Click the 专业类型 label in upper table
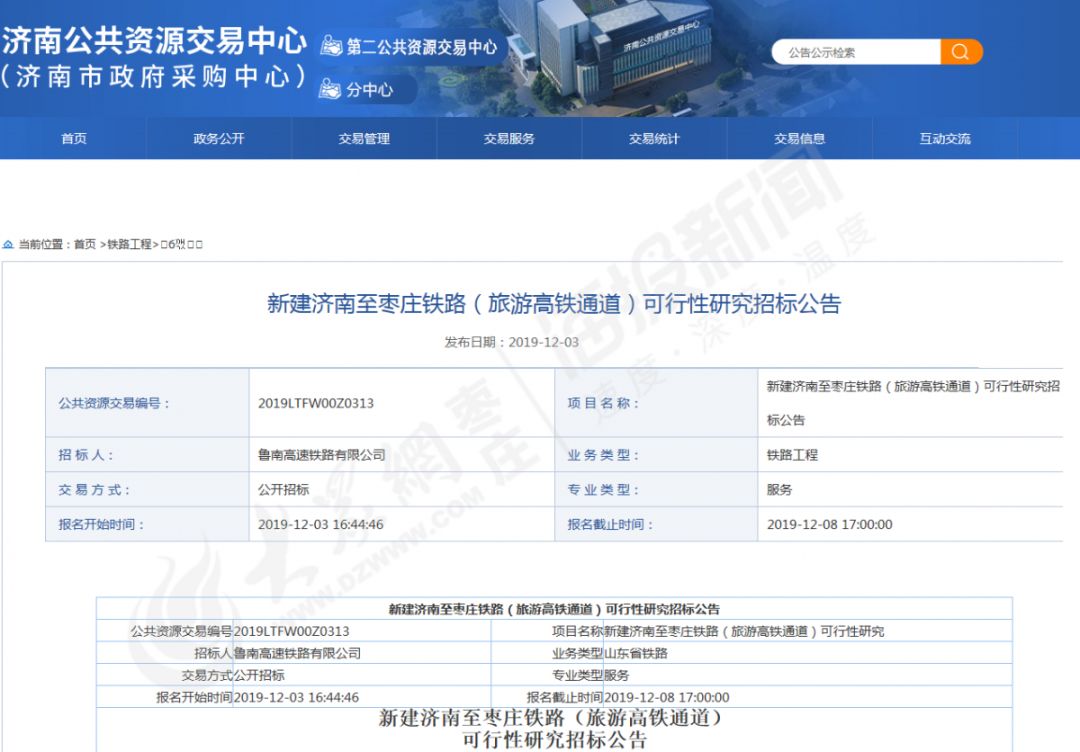 tap(603, 490)
